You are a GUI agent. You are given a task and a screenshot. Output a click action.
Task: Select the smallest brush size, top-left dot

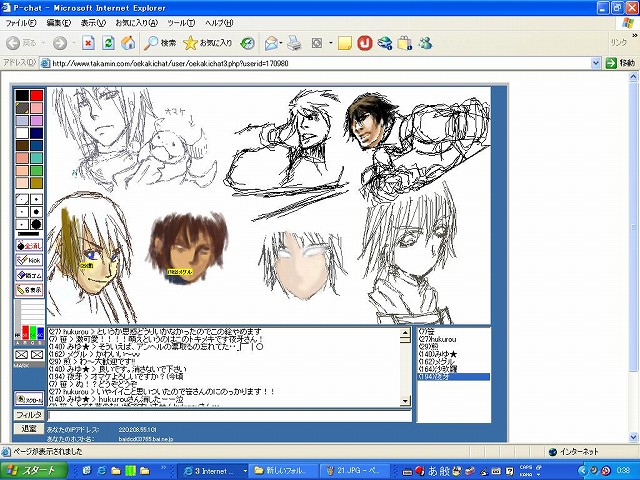click(x=22, y=200)
